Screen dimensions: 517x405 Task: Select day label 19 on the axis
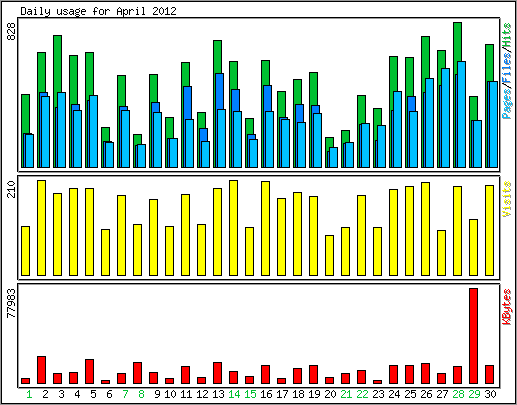[x=314, y=395]
